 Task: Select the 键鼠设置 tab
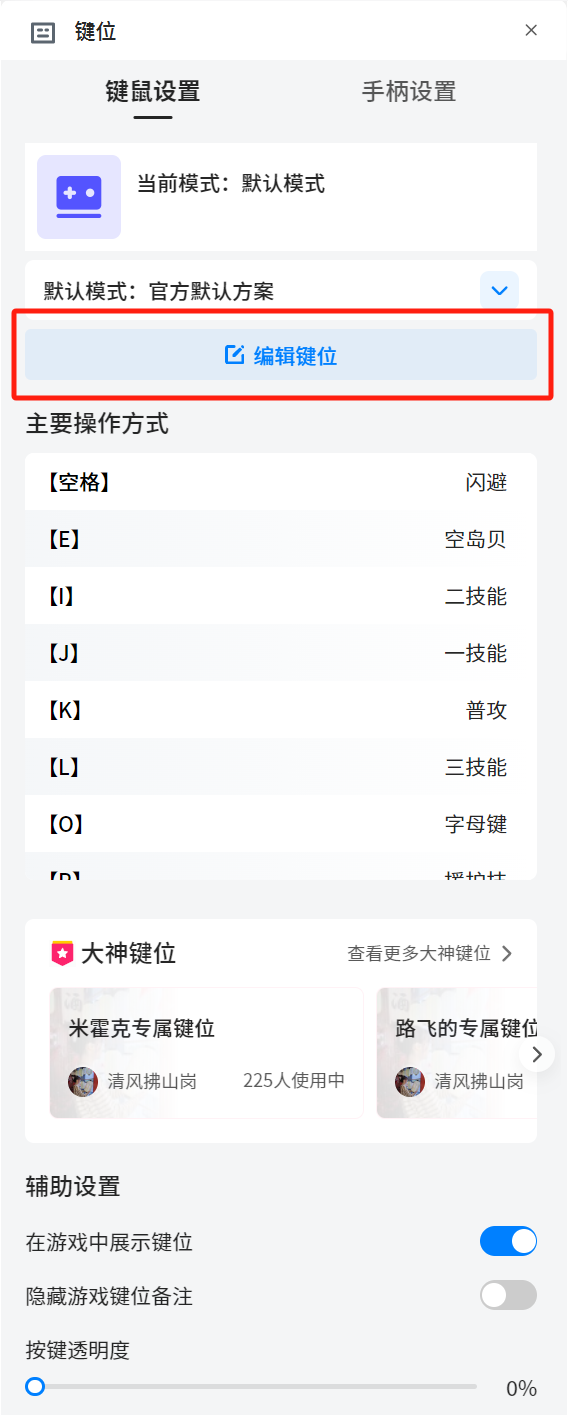(x=153, y=92)
